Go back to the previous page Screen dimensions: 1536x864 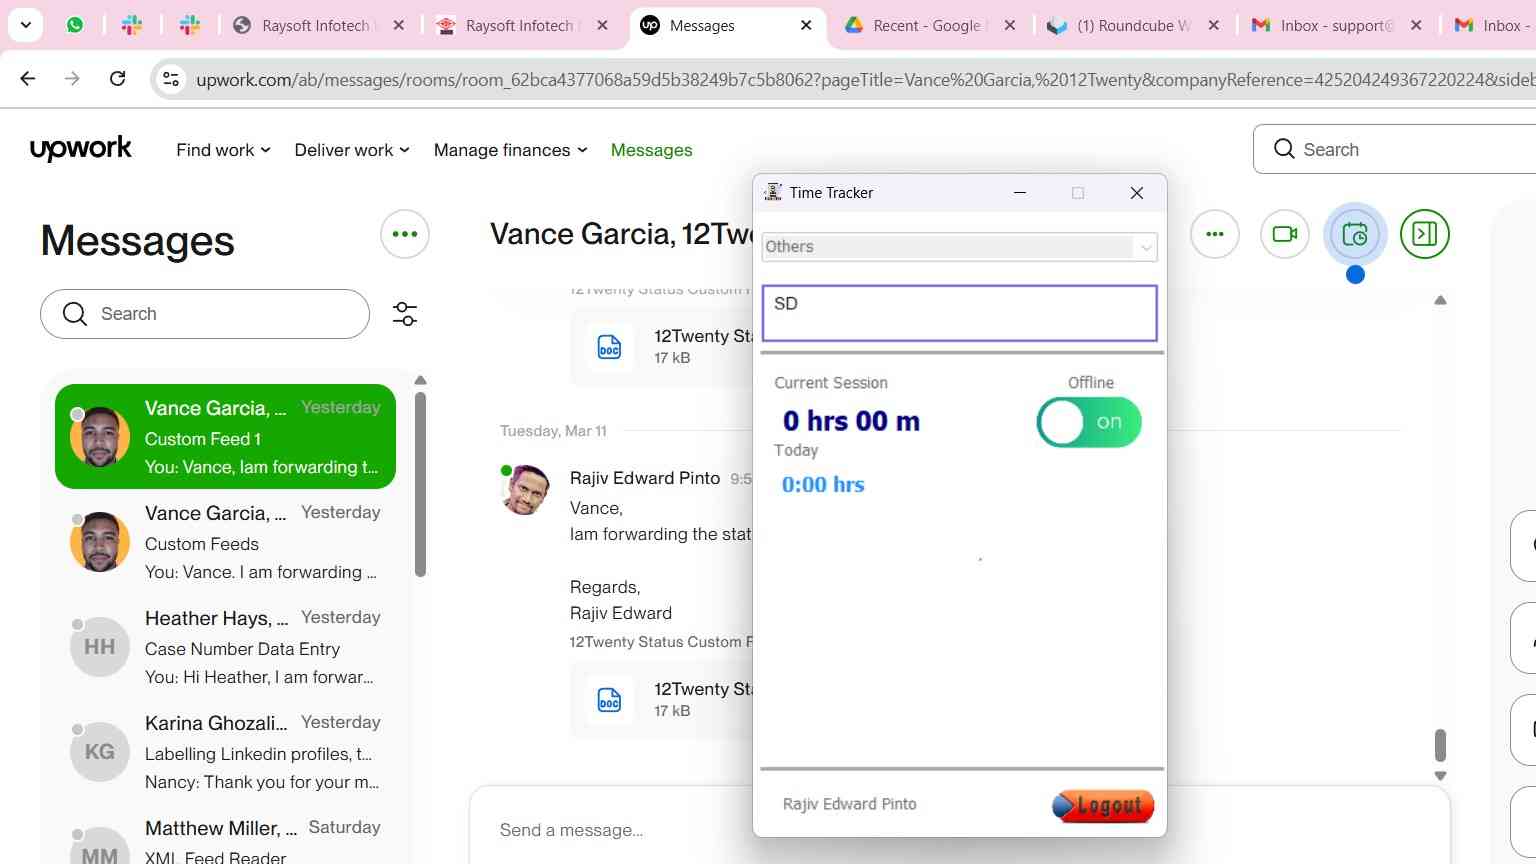pos(28,78)
